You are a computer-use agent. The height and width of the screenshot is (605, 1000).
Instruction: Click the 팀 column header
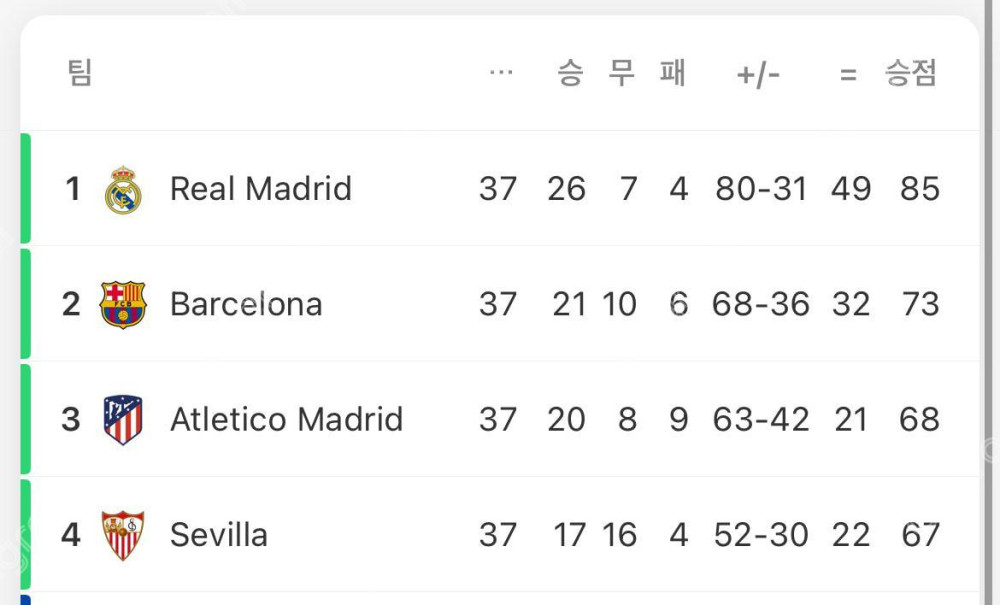point(80,73)
